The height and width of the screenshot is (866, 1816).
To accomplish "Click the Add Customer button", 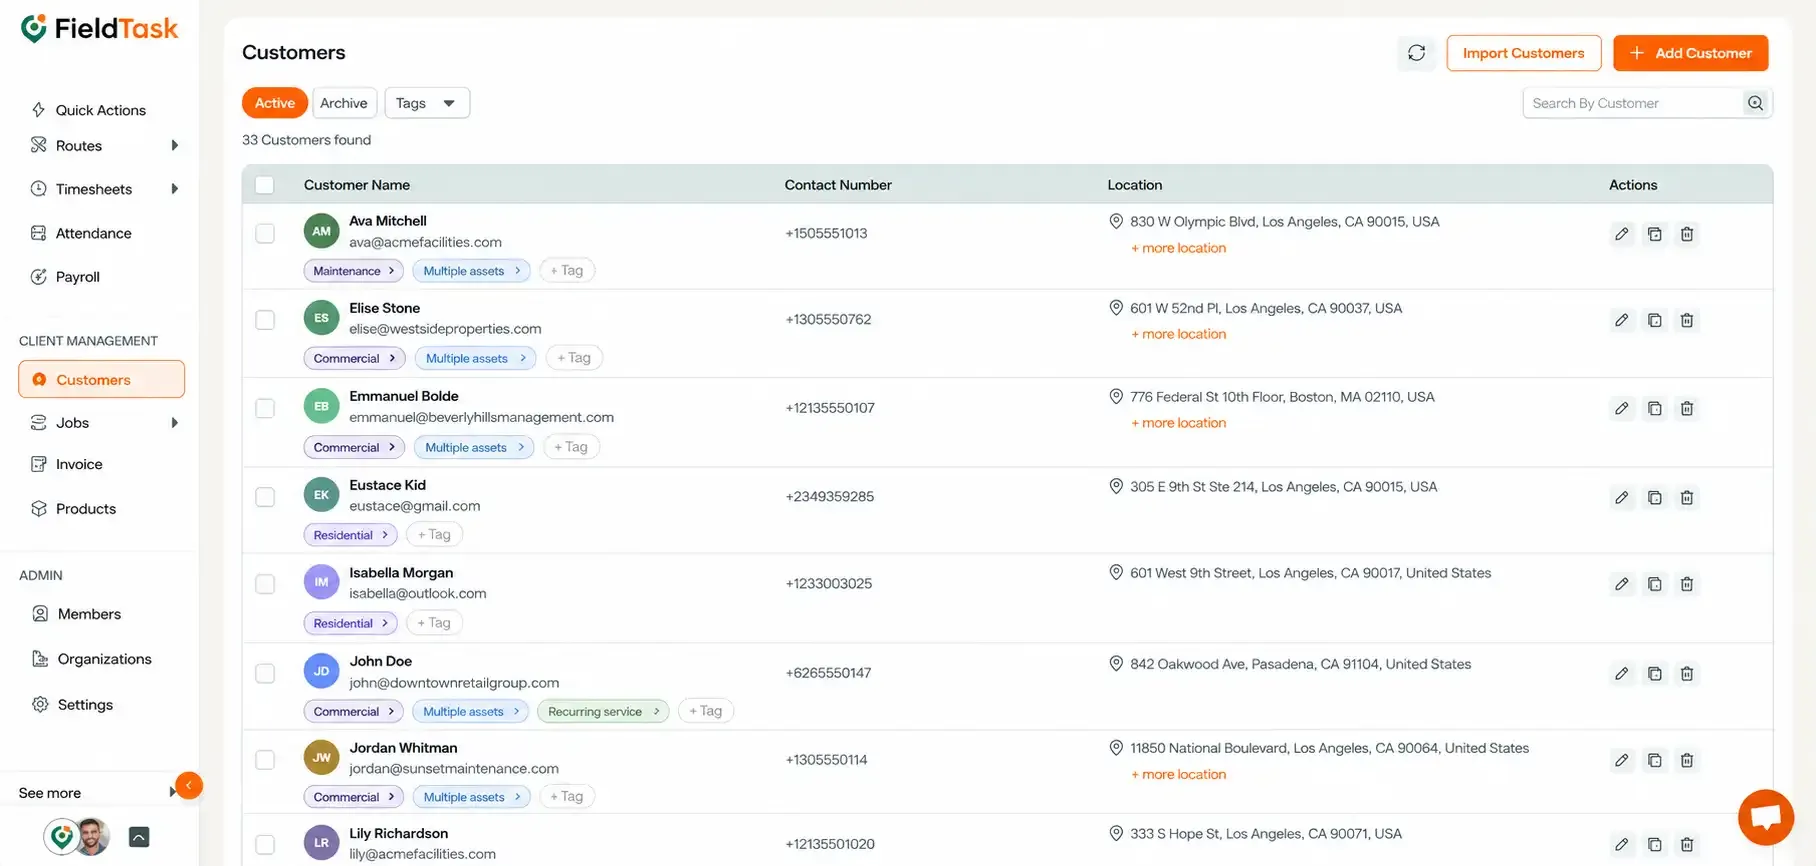I will [1690, 53].
